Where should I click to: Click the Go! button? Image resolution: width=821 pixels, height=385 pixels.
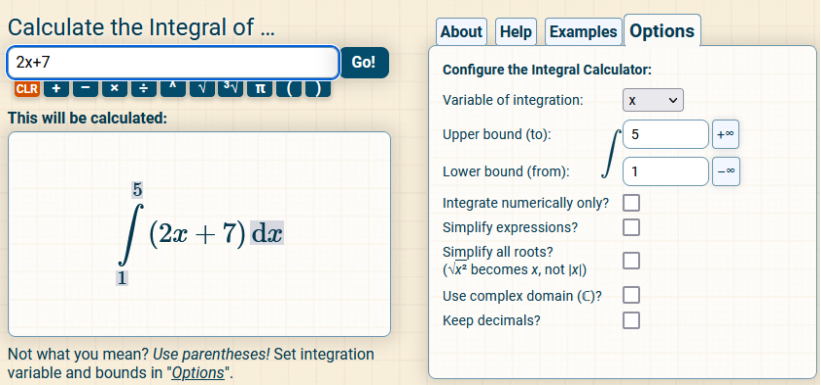point(364,62)
